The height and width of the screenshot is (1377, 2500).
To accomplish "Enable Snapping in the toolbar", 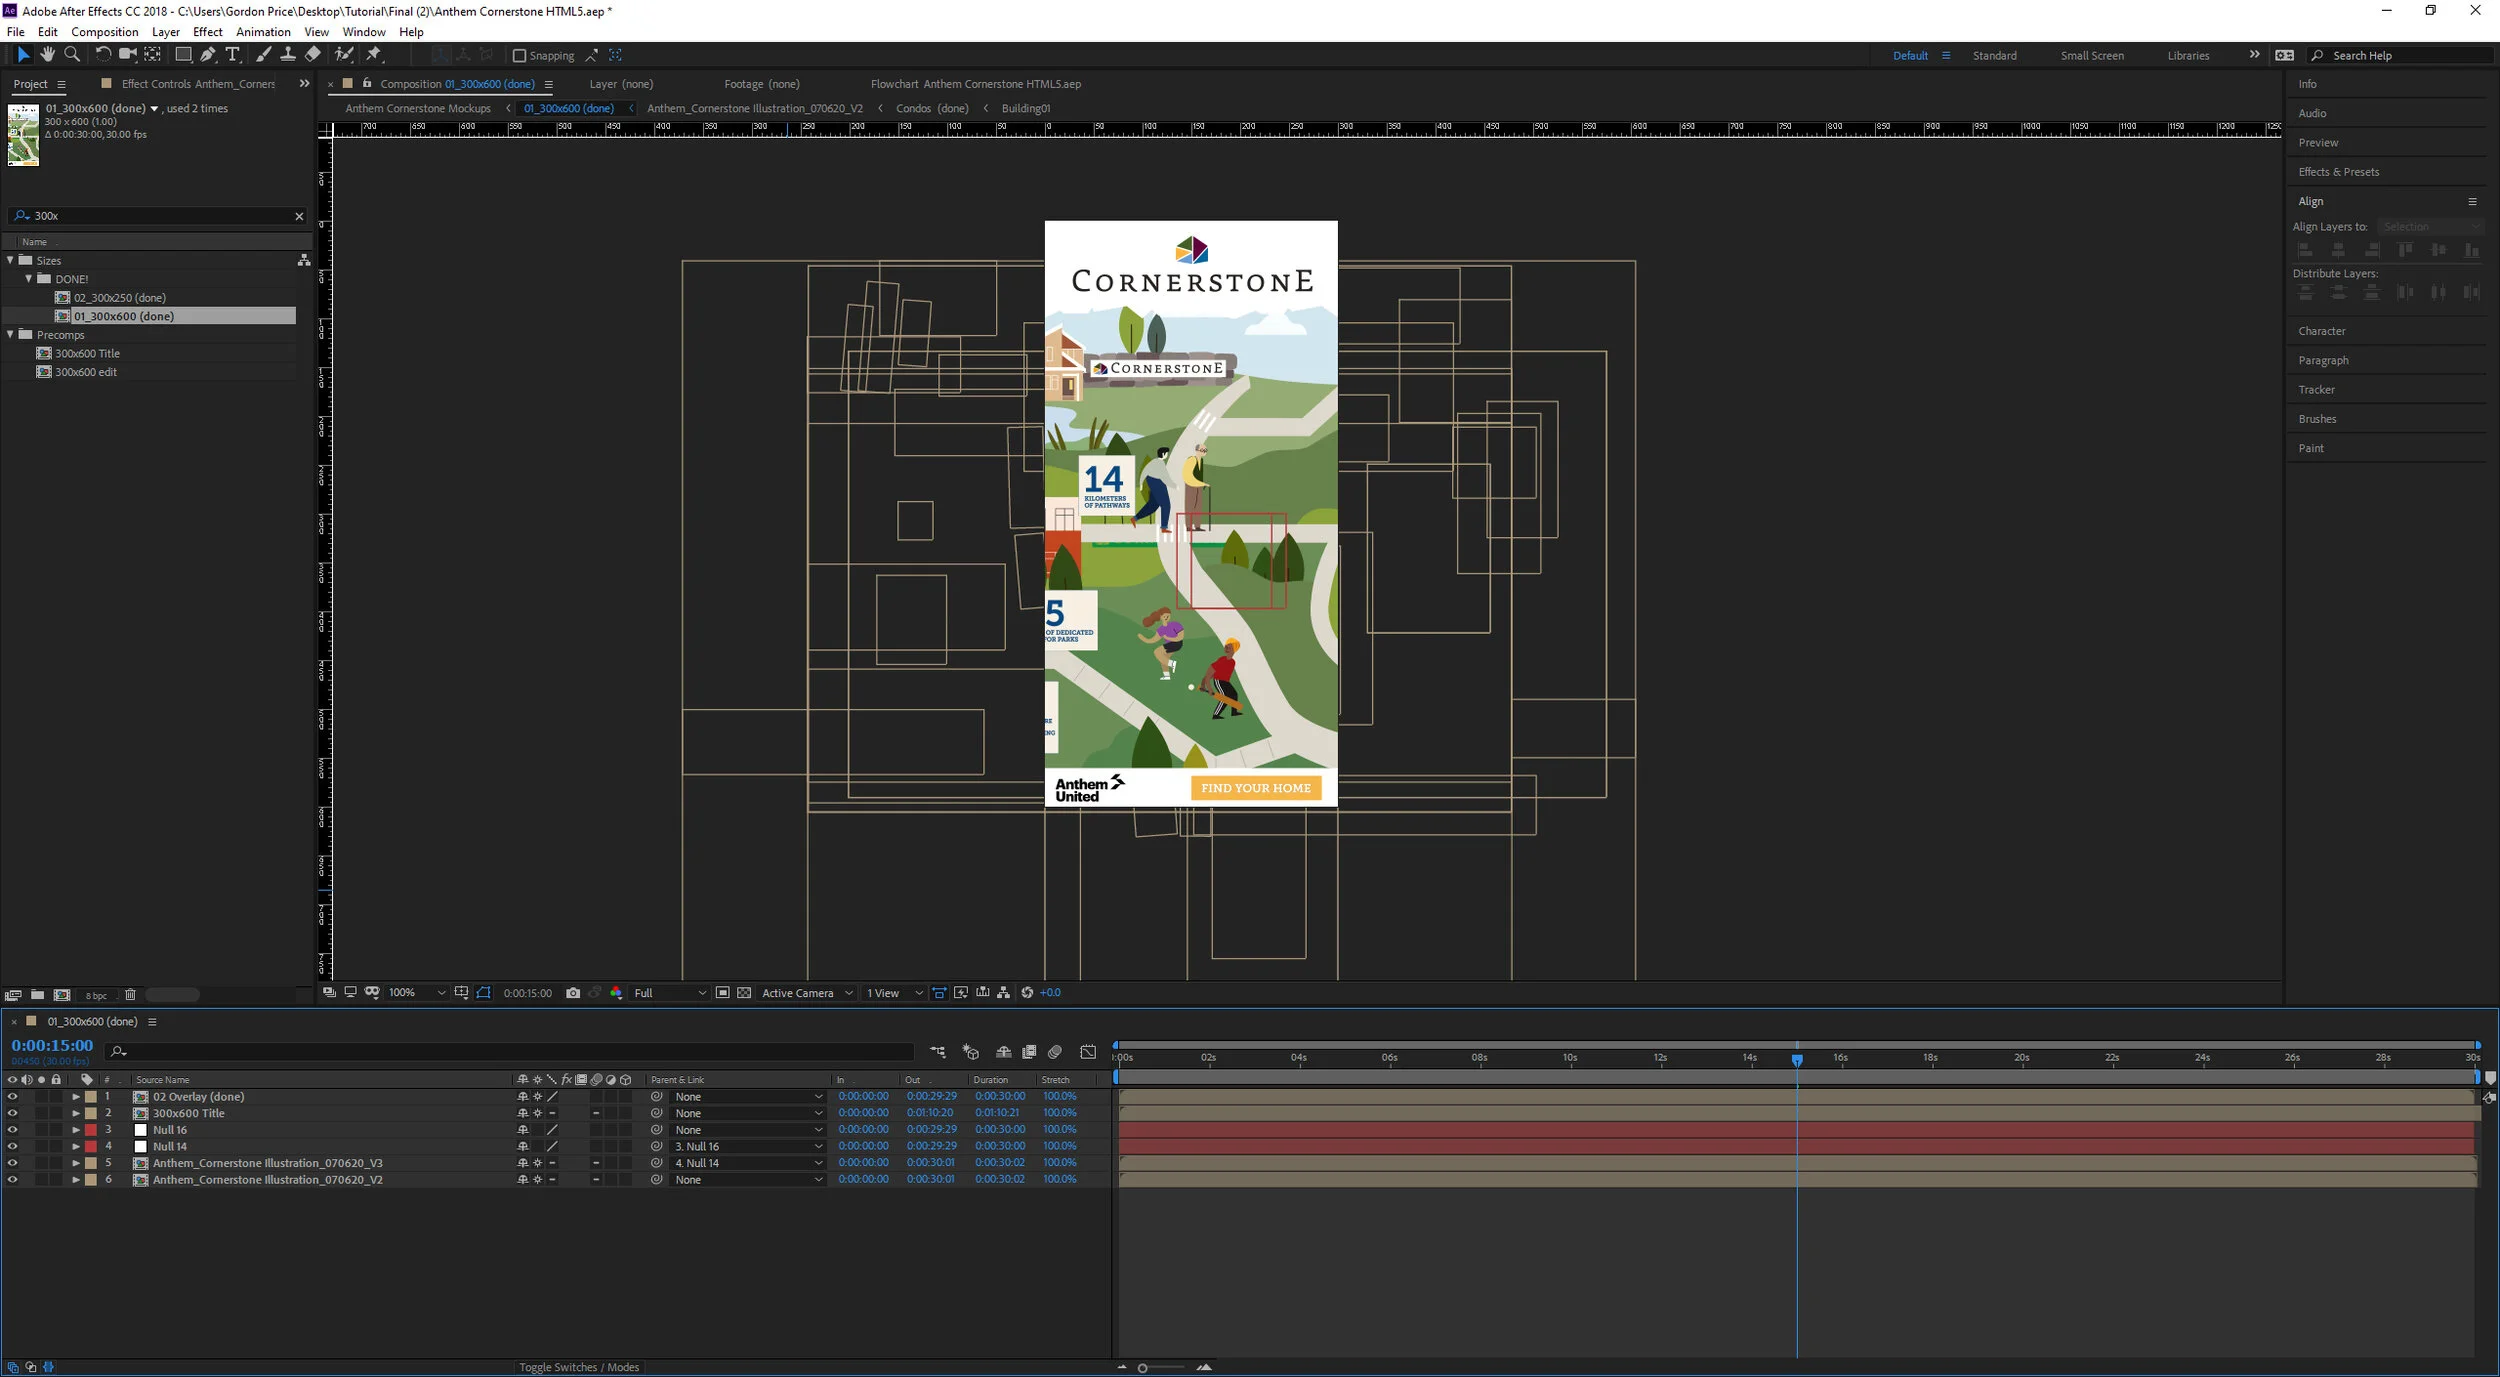I will pos(521,55).
